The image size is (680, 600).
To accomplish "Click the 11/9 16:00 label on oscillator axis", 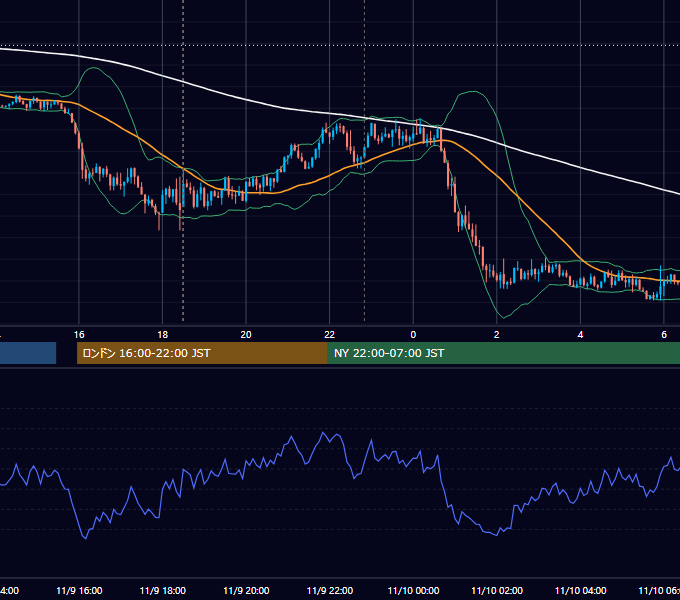I will pos(79,590).
